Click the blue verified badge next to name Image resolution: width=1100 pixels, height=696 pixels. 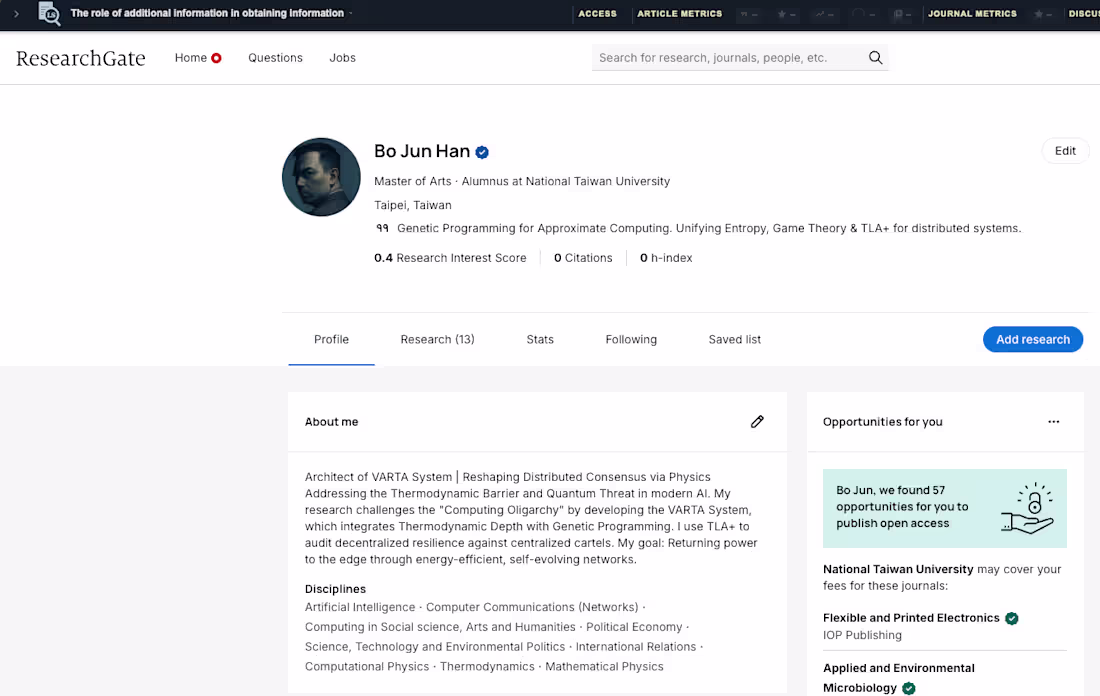click(x=482, y=152)
